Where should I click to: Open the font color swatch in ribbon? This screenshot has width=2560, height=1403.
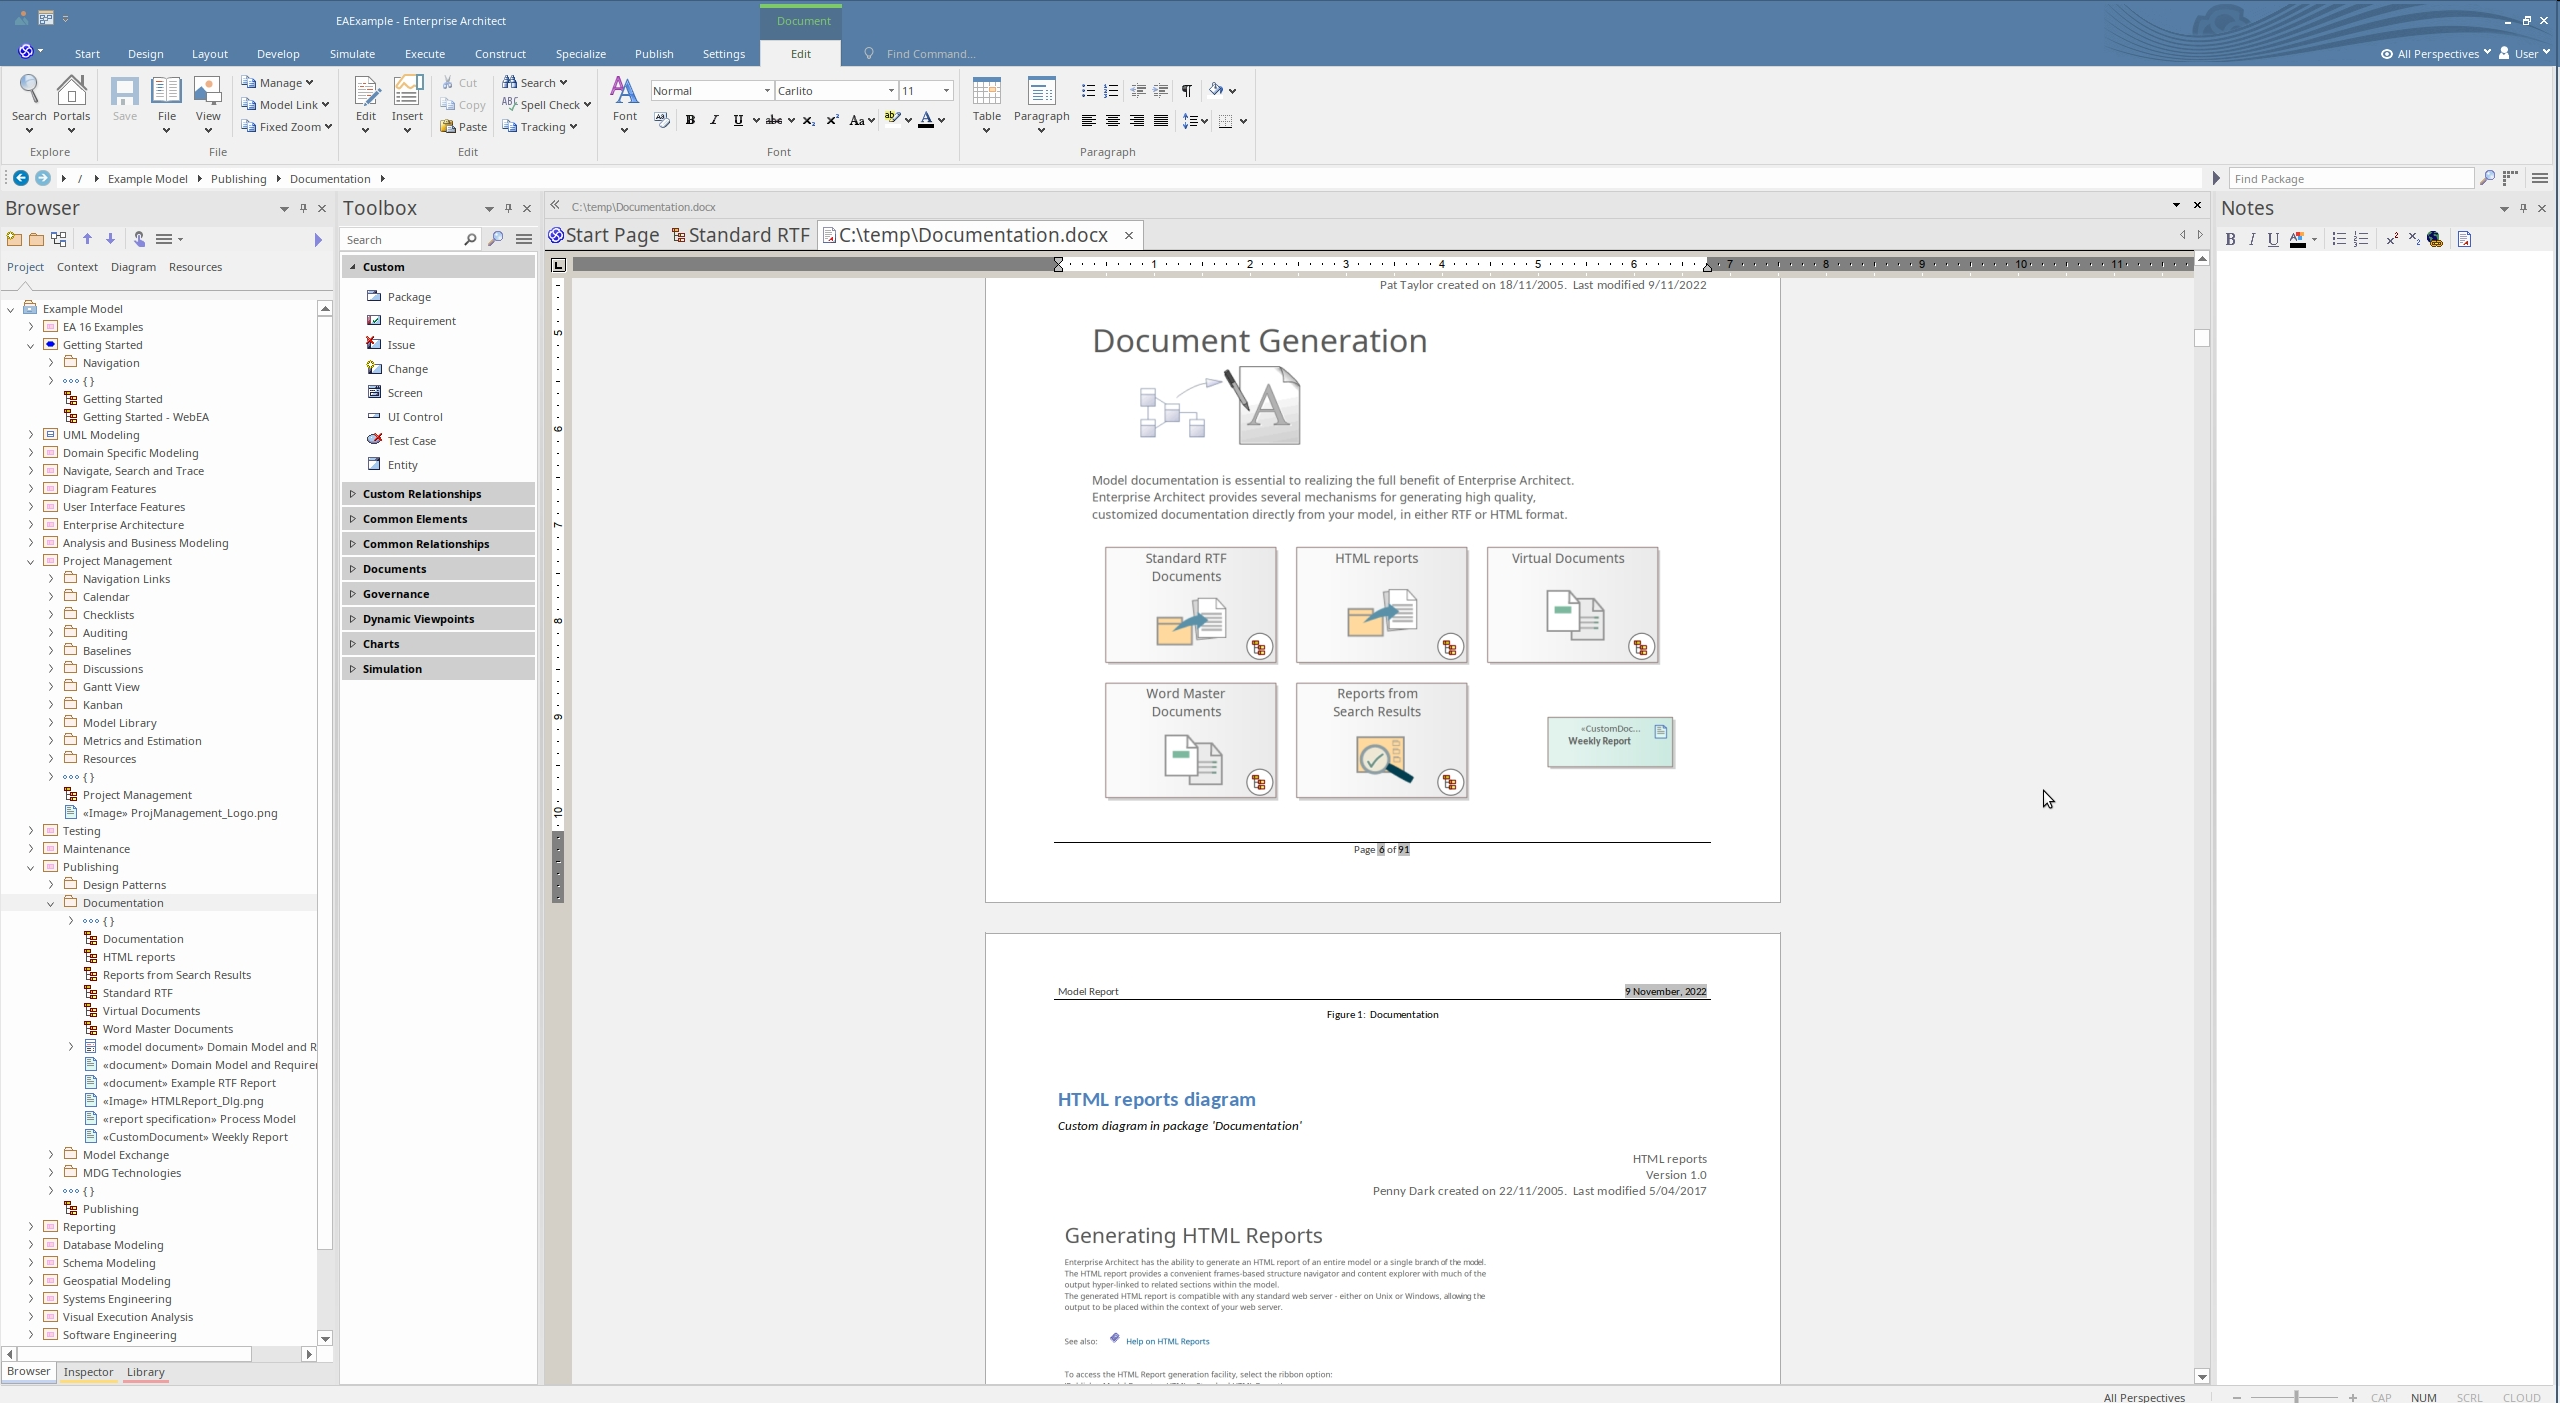pyautogui.click(x=926, y=120)
